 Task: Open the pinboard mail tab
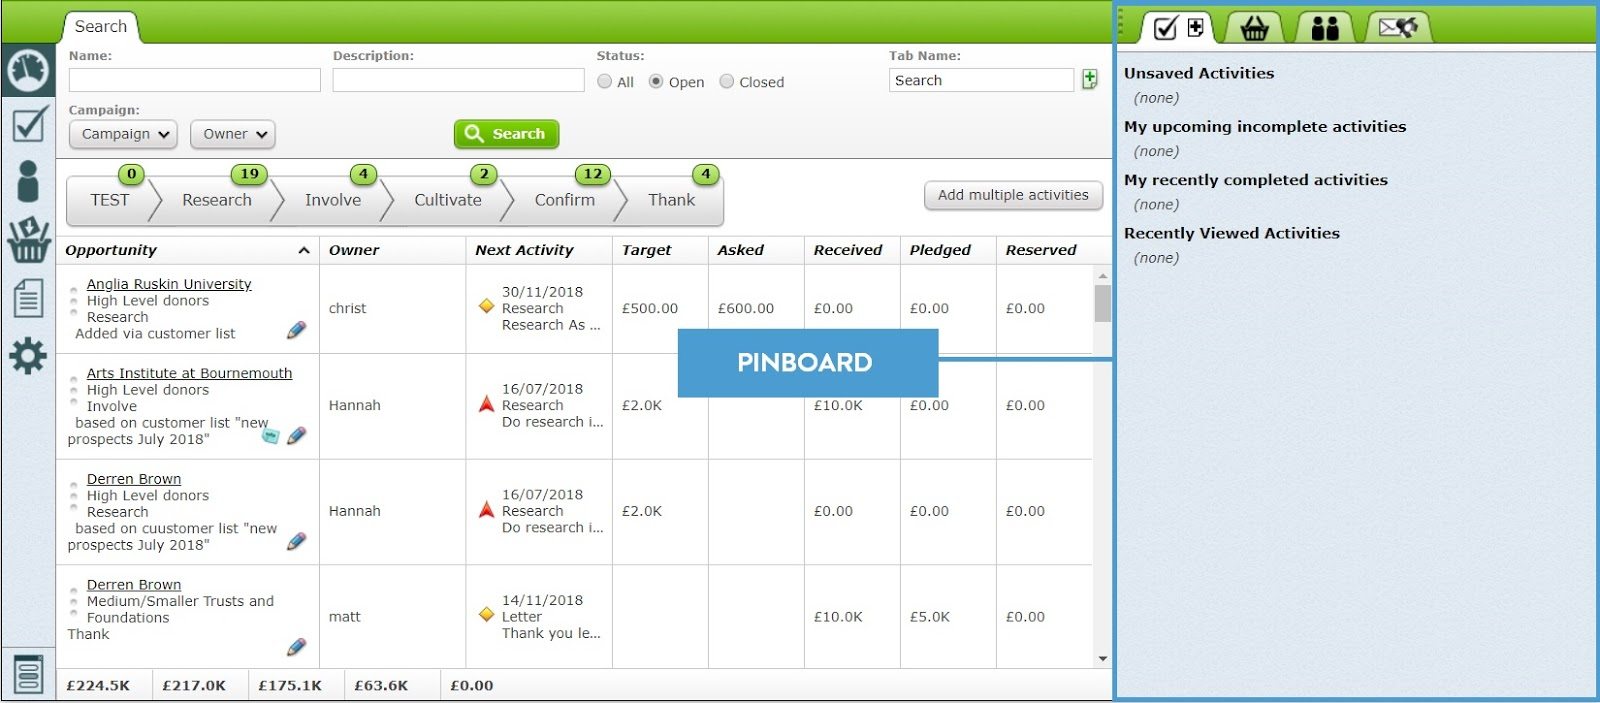coord(1398,28)
